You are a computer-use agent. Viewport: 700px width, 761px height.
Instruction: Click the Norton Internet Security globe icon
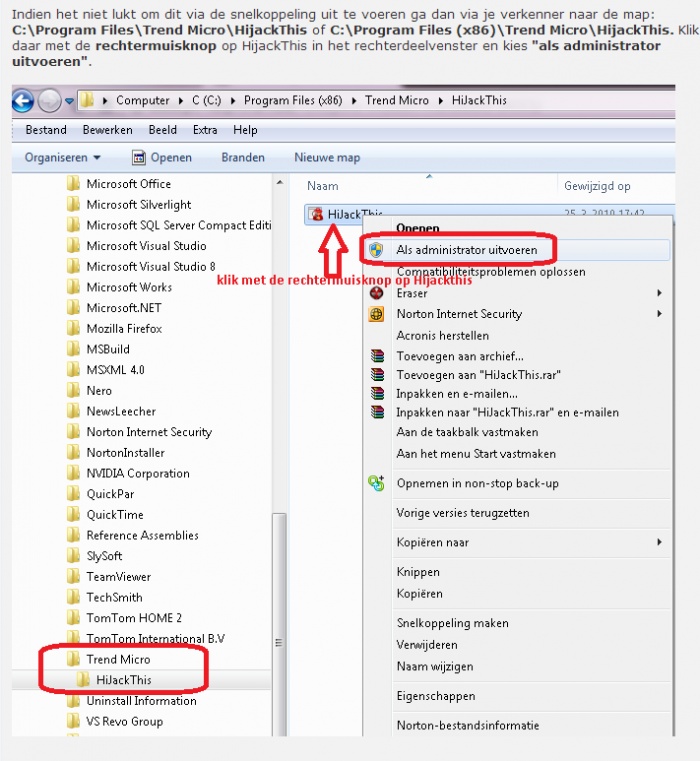(x=377, y=314)
